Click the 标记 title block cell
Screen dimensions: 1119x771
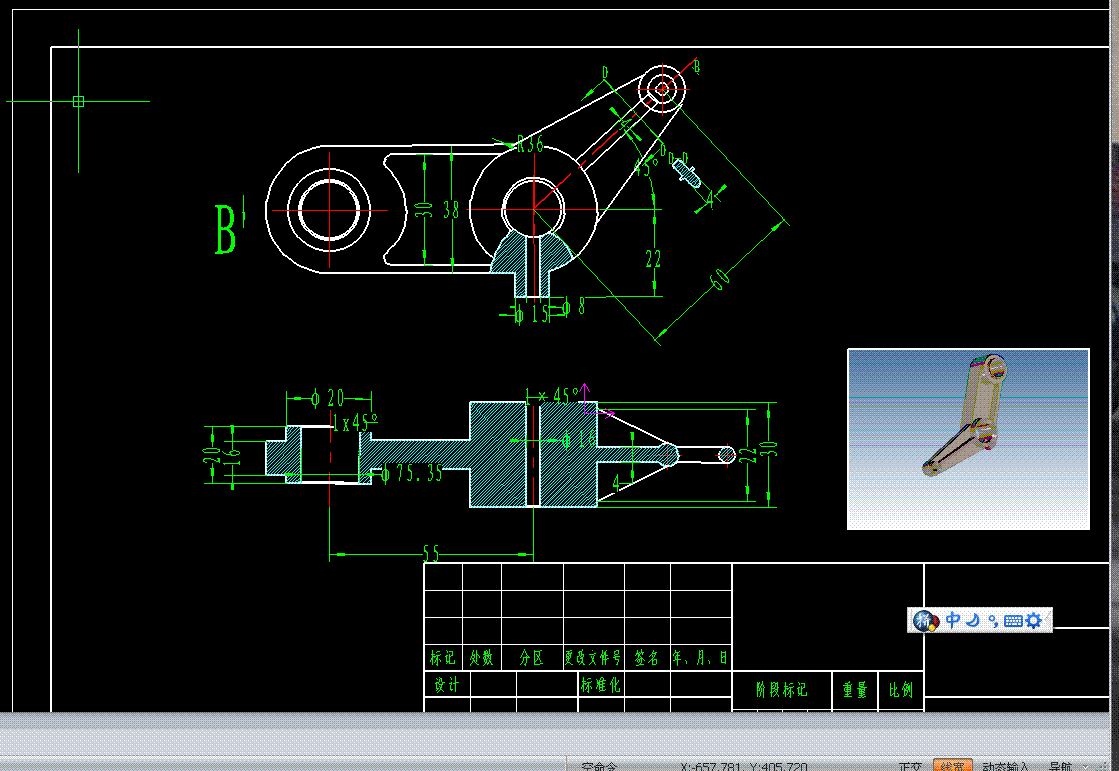(x=442, y=657)
